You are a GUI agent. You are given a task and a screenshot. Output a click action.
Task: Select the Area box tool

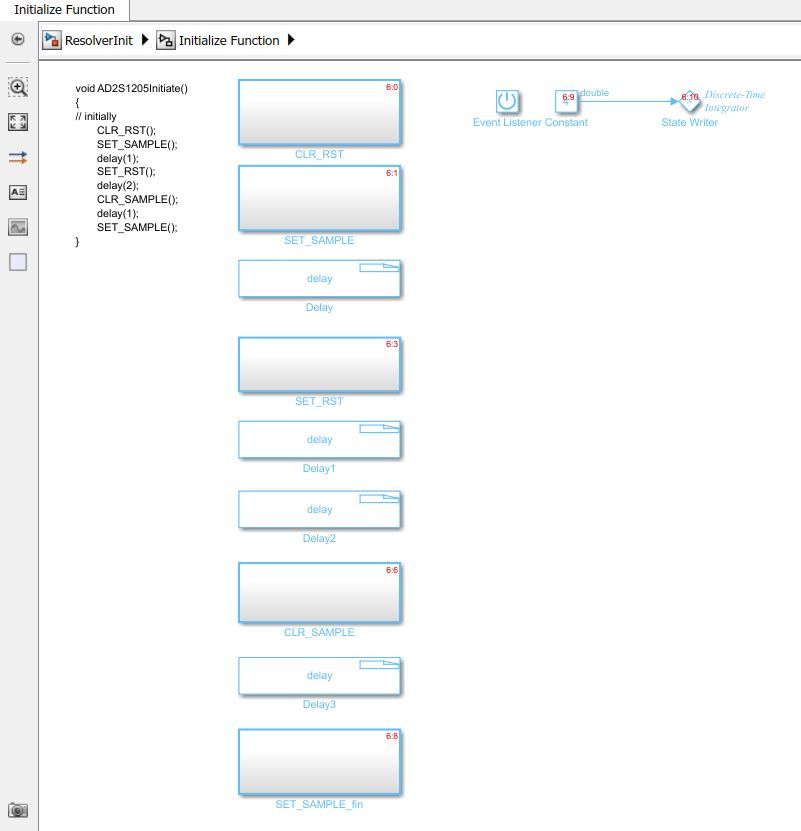pyautogui.click(x=18, y=262)
